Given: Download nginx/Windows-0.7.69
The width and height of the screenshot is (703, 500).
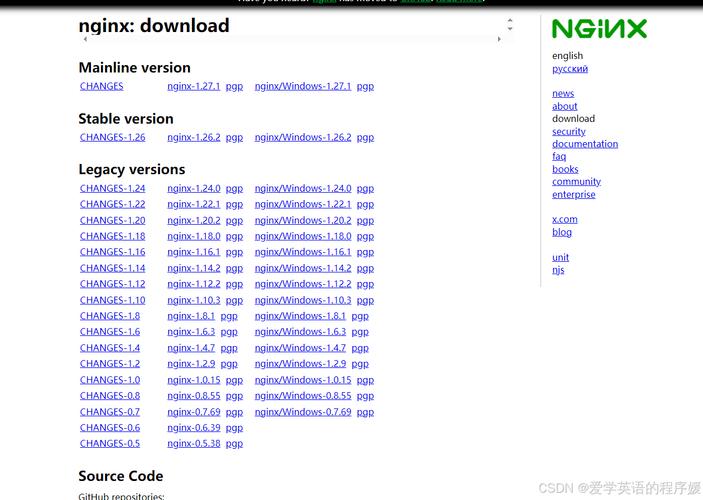Looking at the screenshot, I should [x=303, y=412].
